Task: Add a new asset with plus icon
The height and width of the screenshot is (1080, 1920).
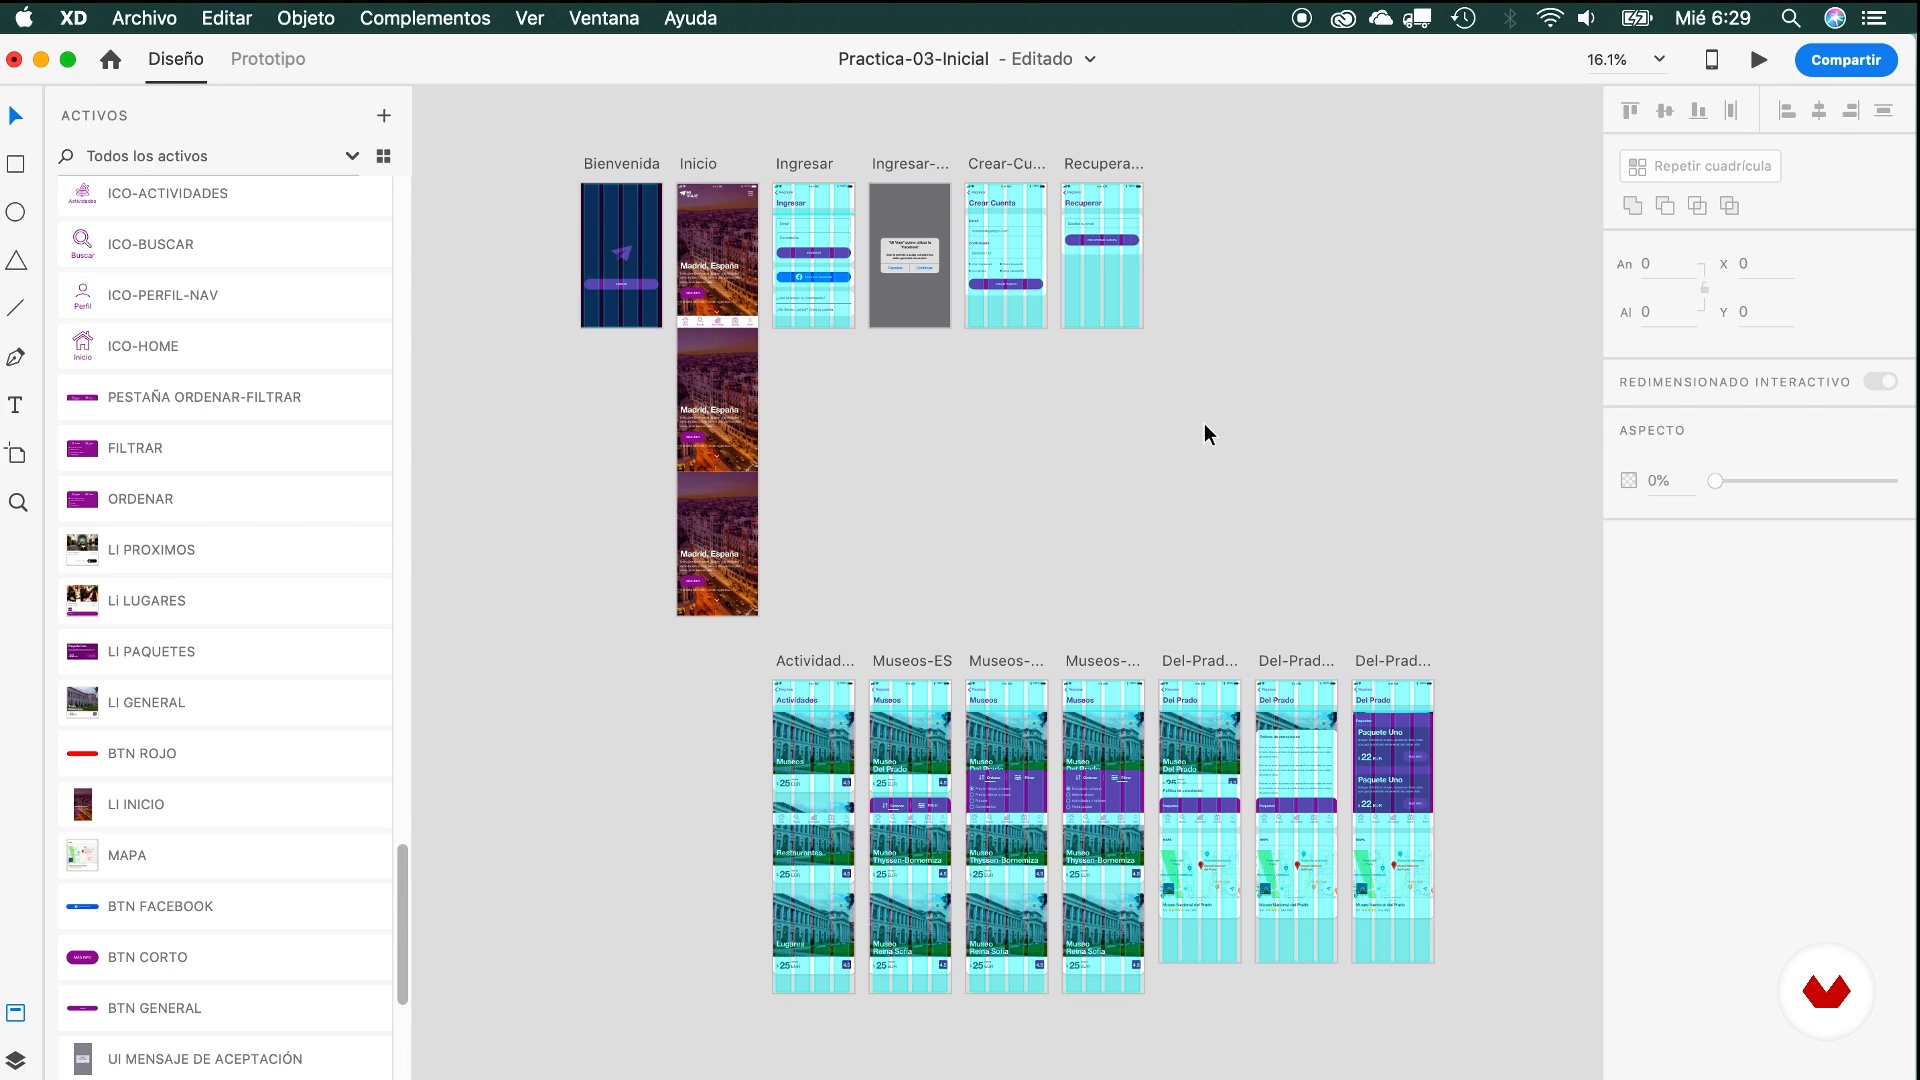Action: point(384,116)
